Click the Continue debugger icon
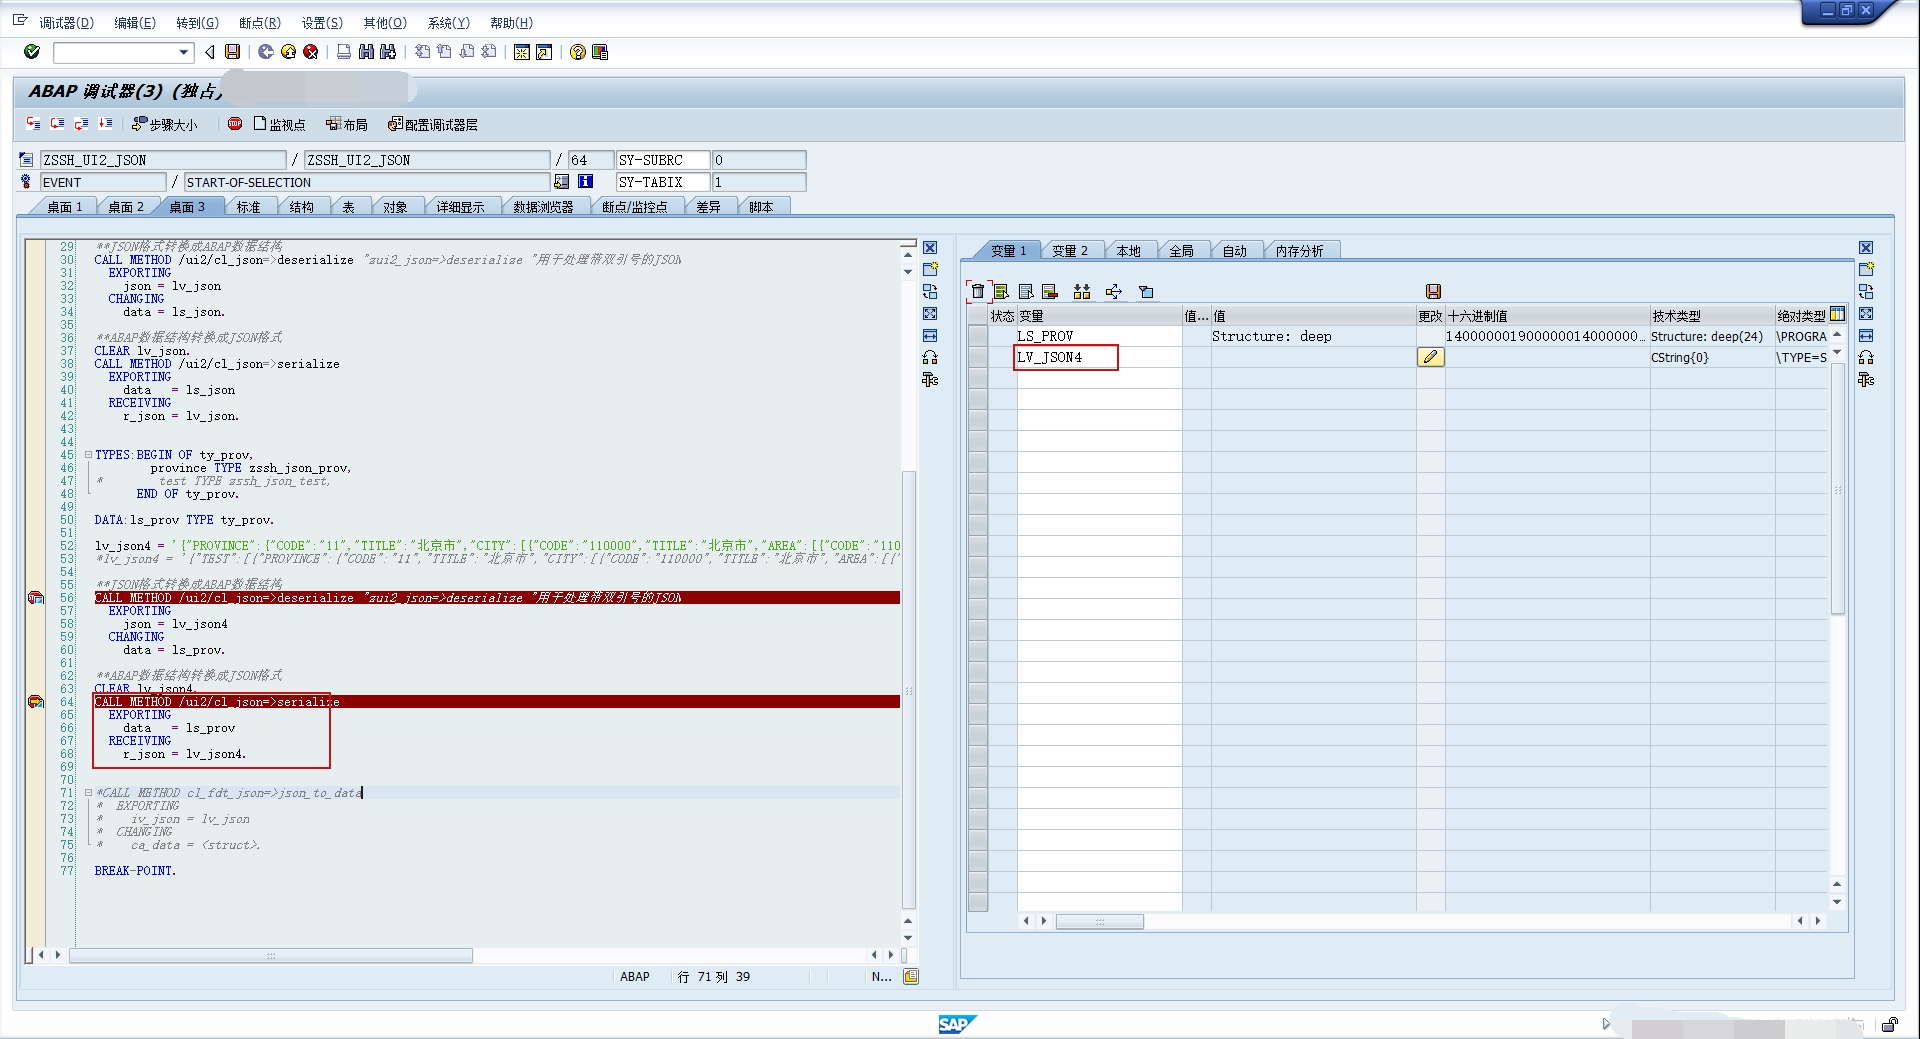 pos(105,124)
